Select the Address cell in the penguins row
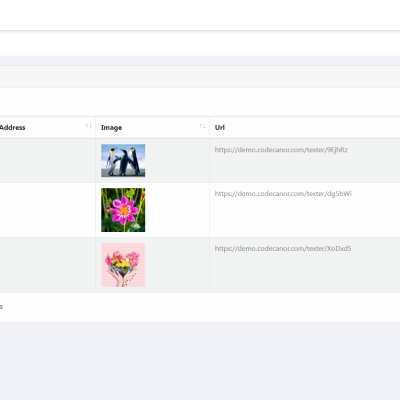400x400 pixels. (48, 161)
